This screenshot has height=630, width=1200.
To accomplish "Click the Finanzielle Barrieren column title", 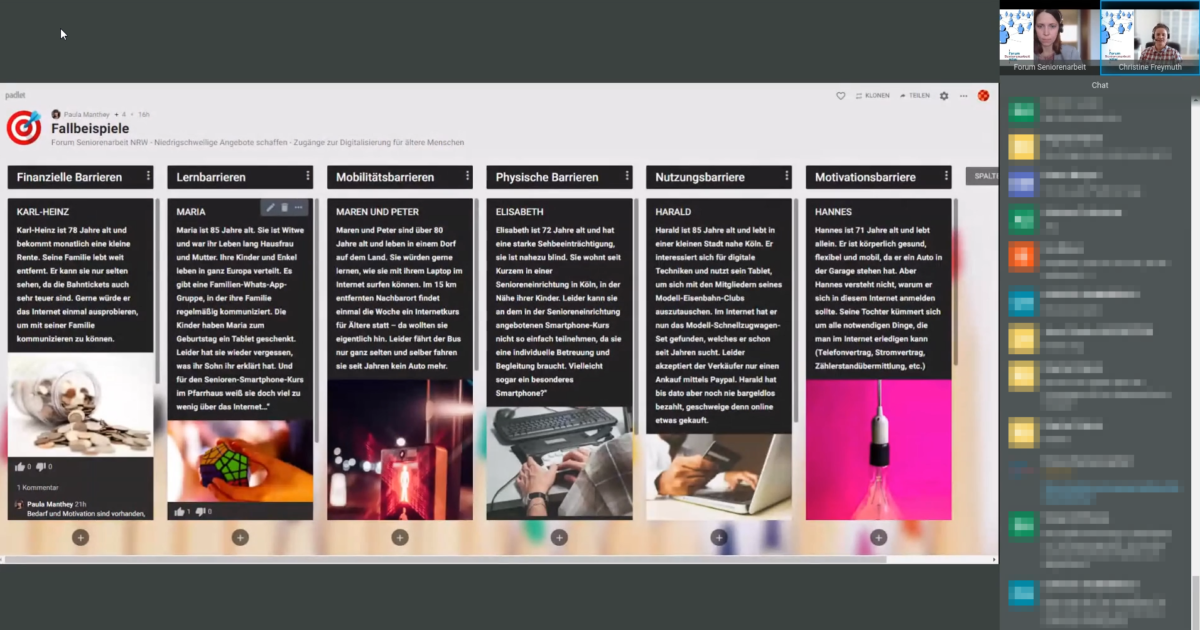I will tap(69, 177).
